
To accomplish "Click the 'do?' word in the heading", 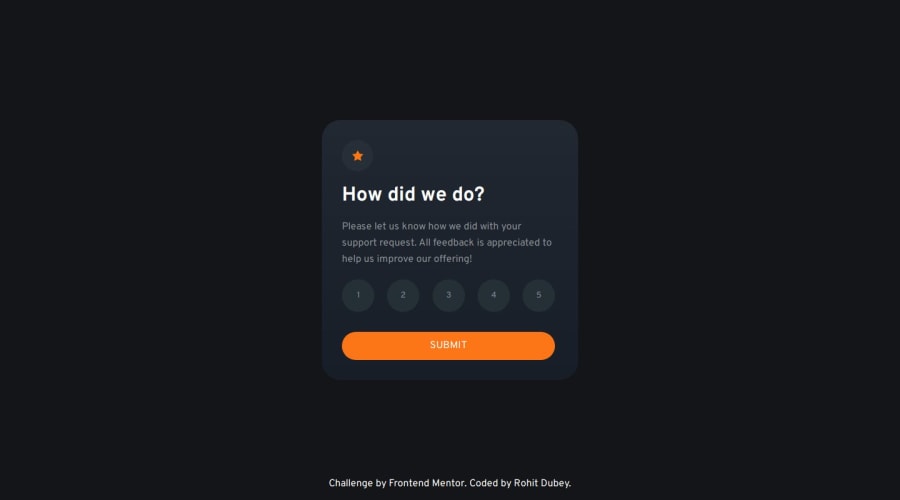I will click(x=468, y=194).
